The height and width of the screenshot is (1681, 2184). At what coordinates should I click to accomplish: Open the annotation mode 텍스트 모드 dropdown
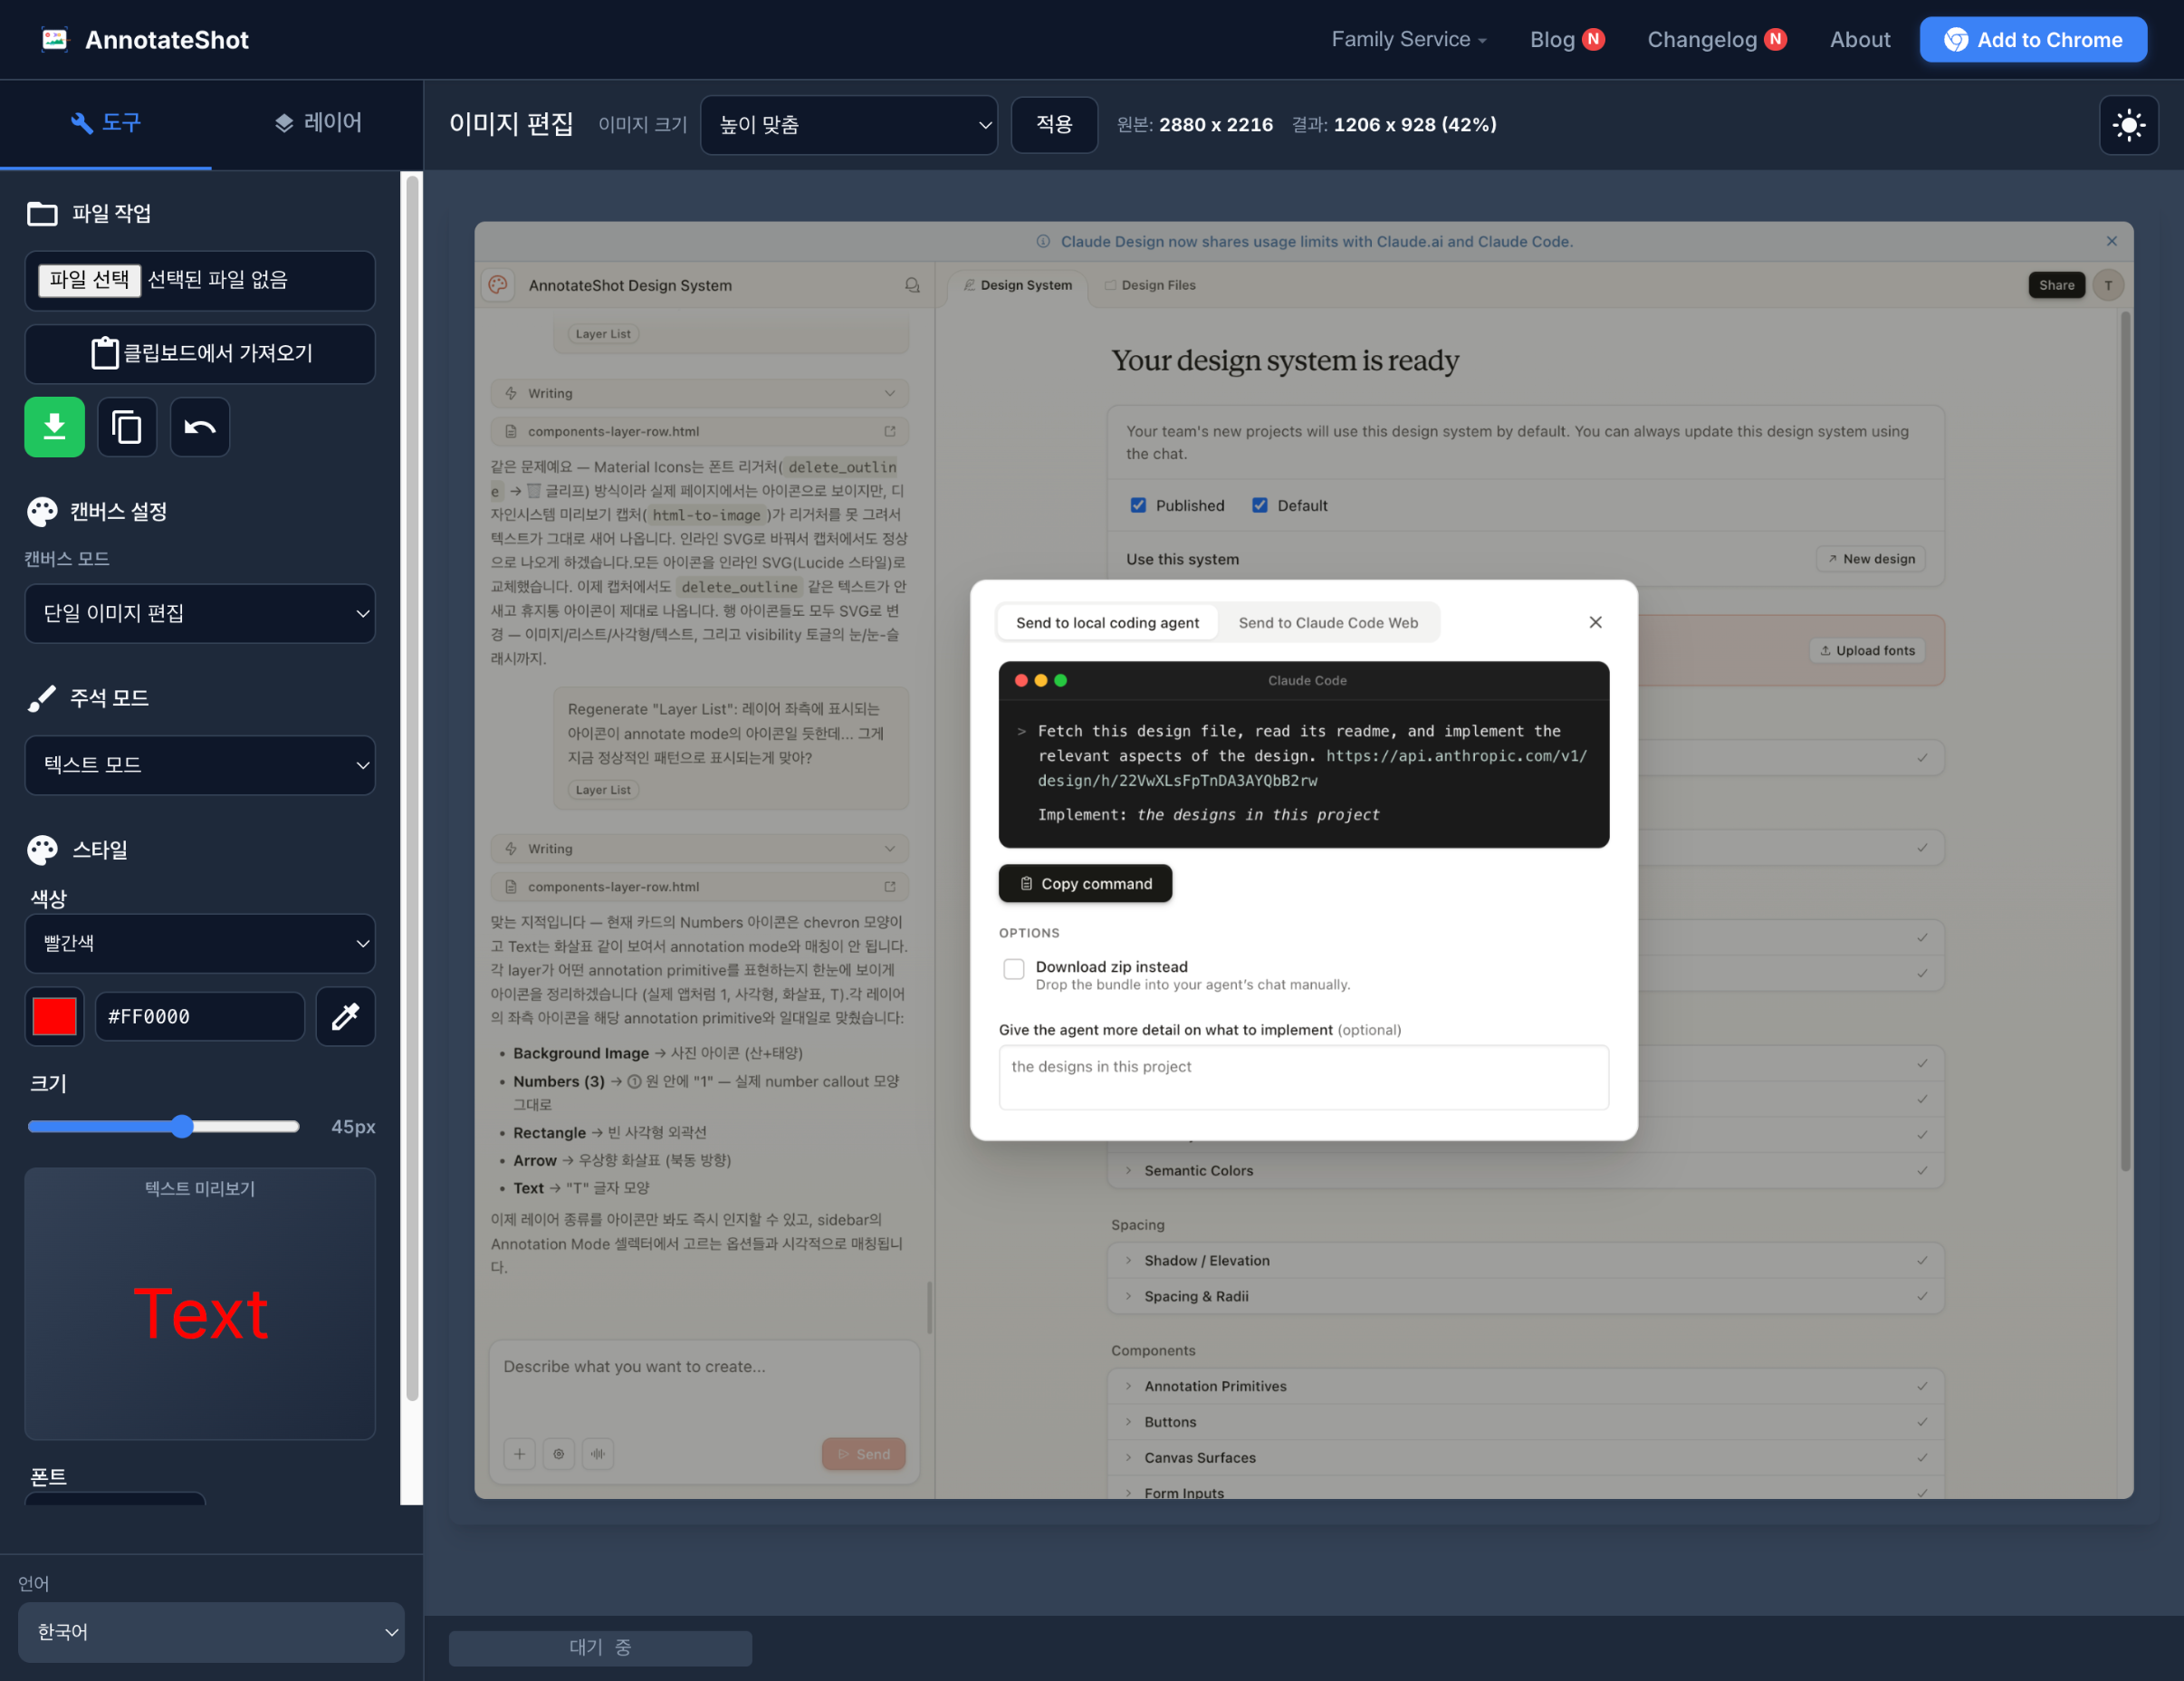[x=200, y=765]
